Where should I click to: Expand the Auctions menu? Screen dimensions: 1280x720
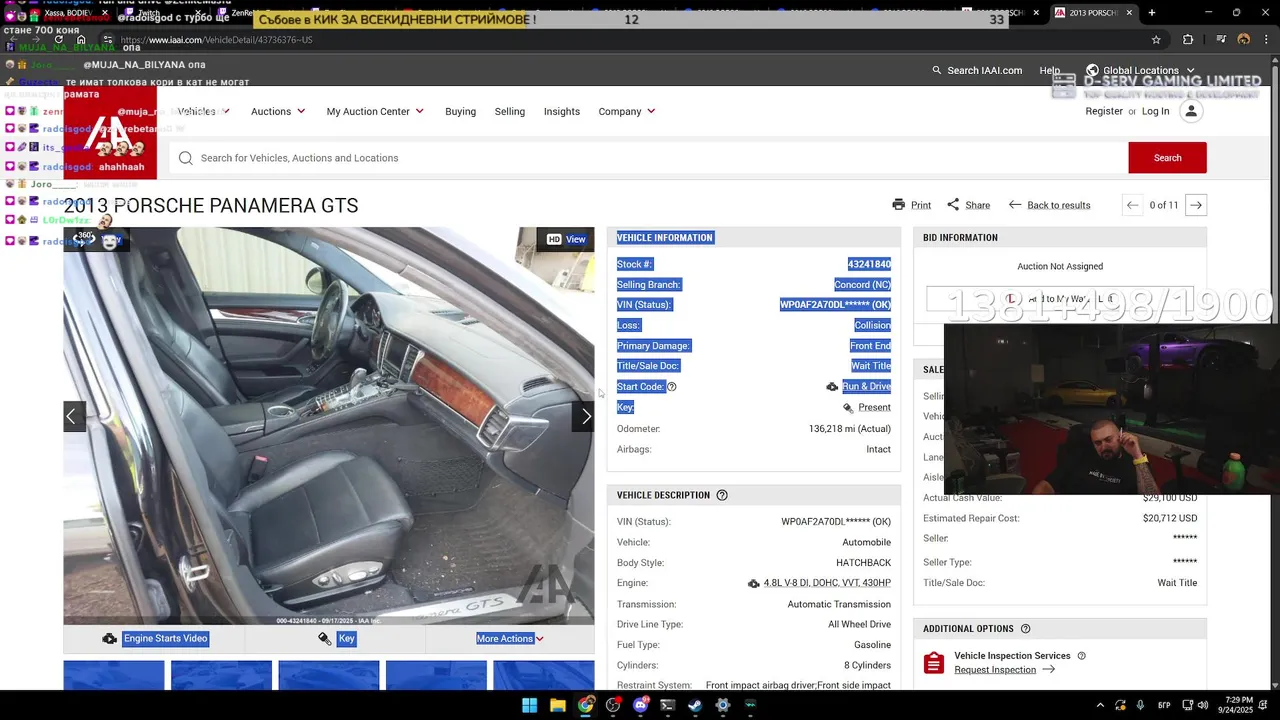(x=278, y=111)
